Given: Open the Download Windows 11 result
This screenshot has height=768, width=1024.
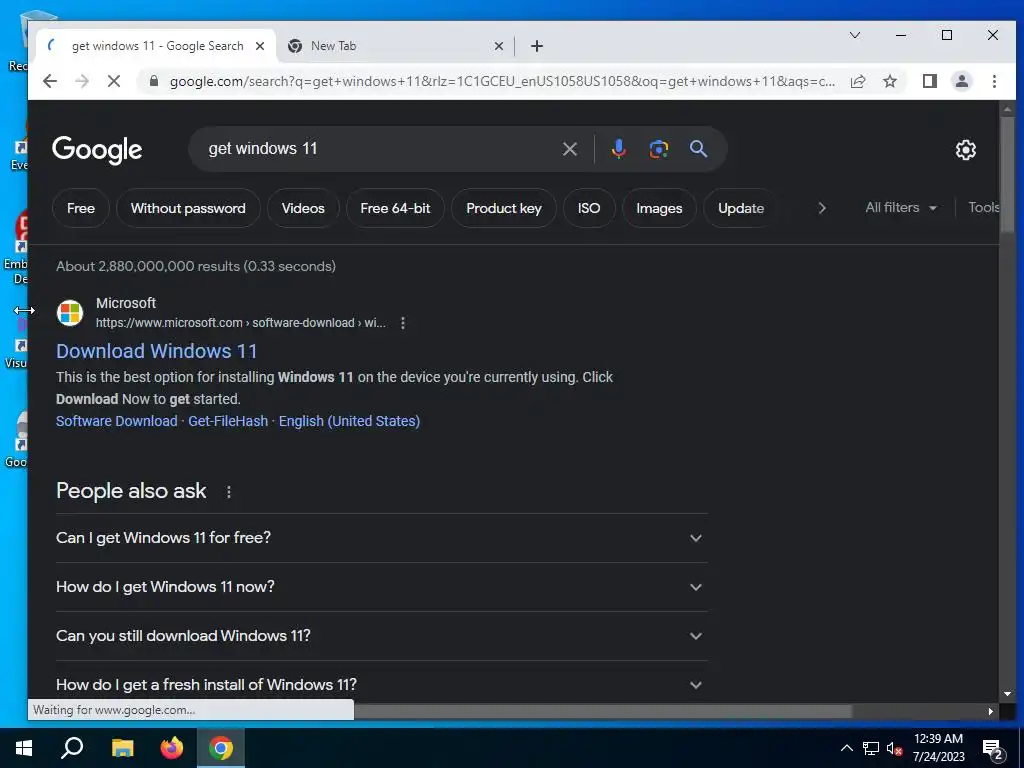Looking at the screenshot, I should (x=157, y=351).
